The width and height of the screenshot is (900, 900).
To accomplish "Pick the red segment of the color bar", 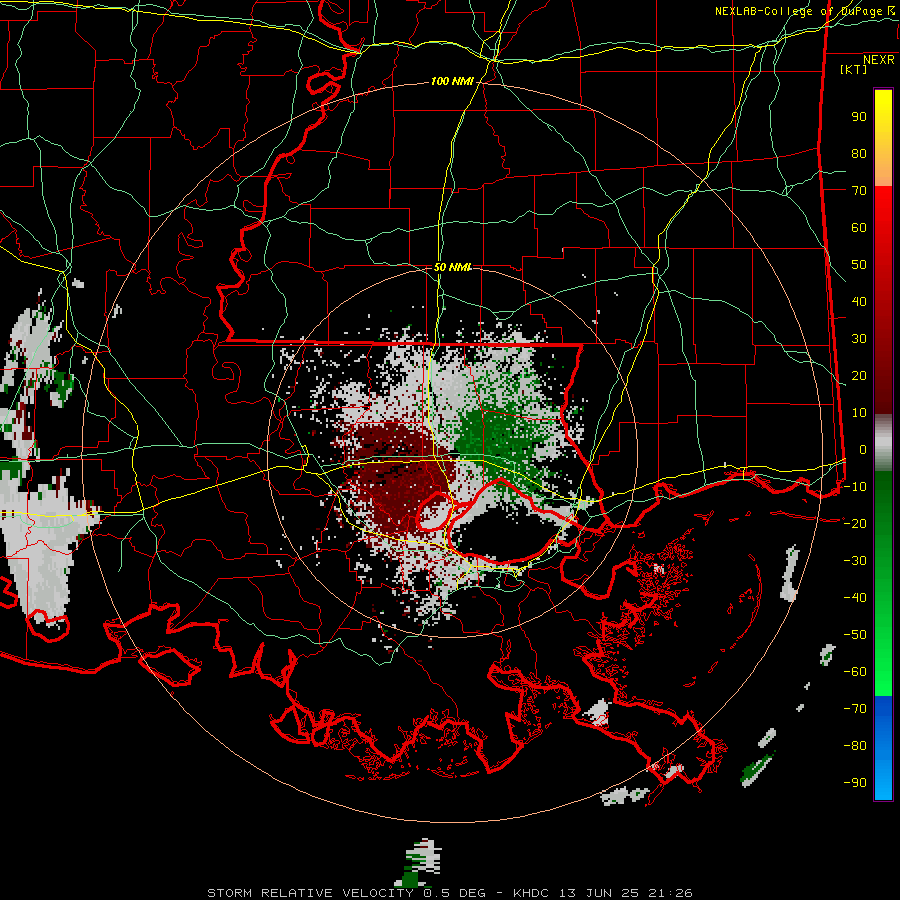I will pyautogui.click(x=883, y=300).
